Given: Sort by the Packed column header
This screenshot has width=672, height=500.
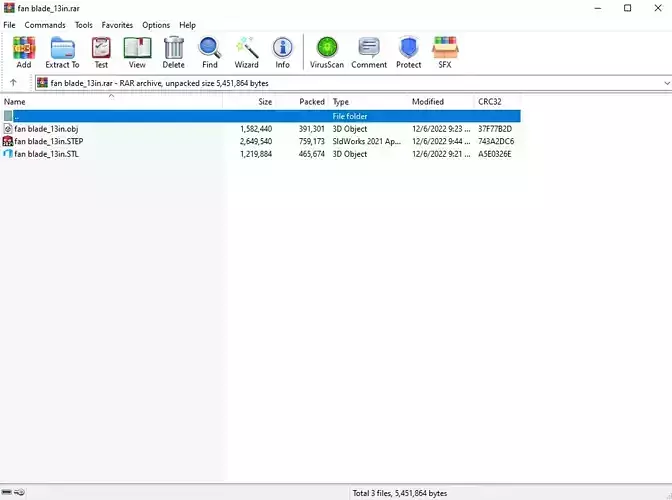Looking at the screenshot, I should click(x=302, y=102).
